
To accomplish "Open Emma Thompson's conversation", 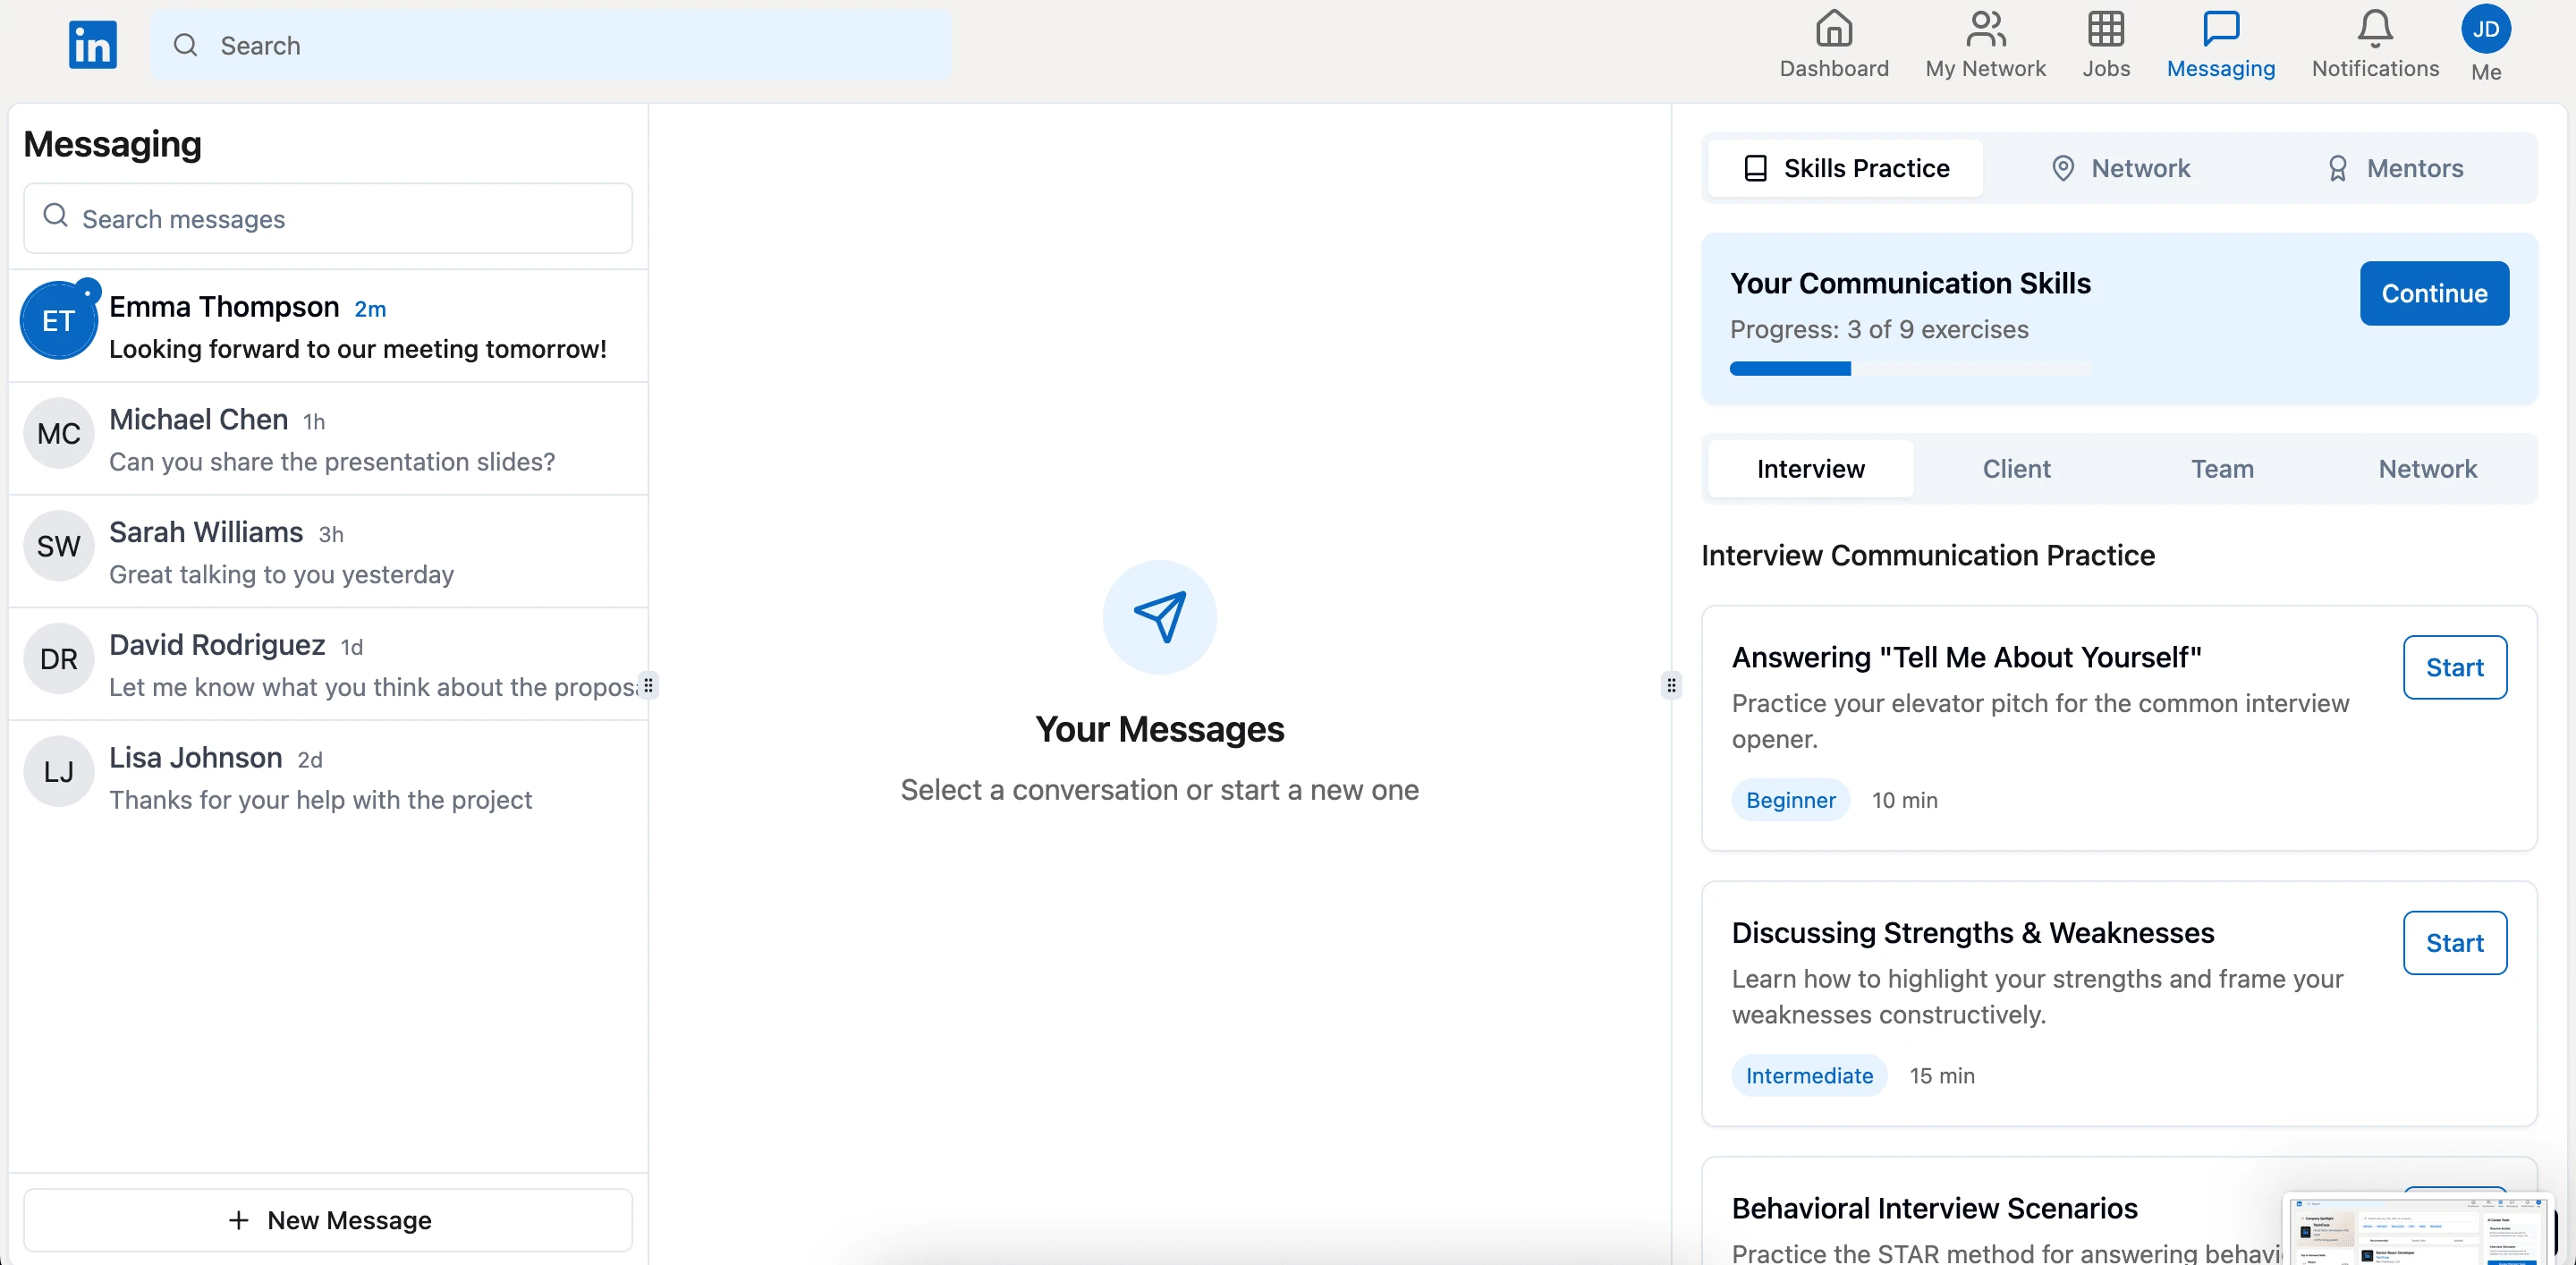I will (x=328, y=326).
